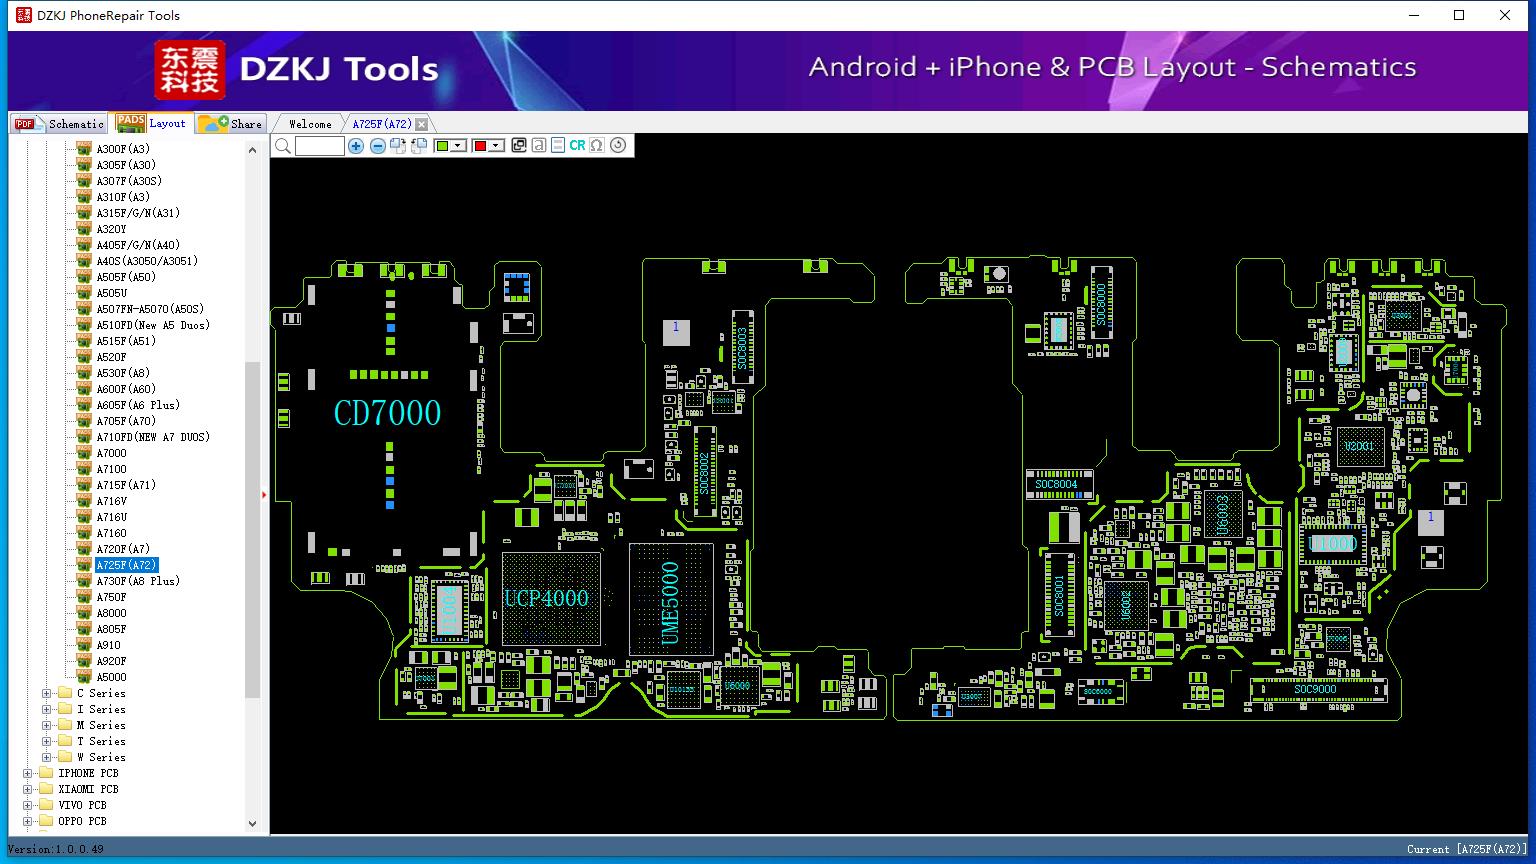Image resolution: width=1536 pixels, height=864 pixels.
Task: Open the Welcome document tab
Action: click(310, 124)
